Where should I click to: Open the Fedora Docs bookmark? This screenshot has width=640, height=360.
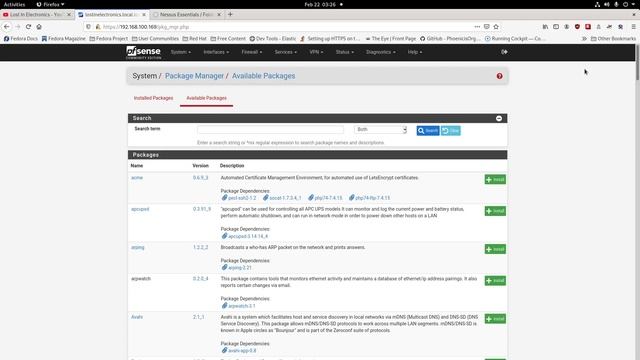coord(21,38)
